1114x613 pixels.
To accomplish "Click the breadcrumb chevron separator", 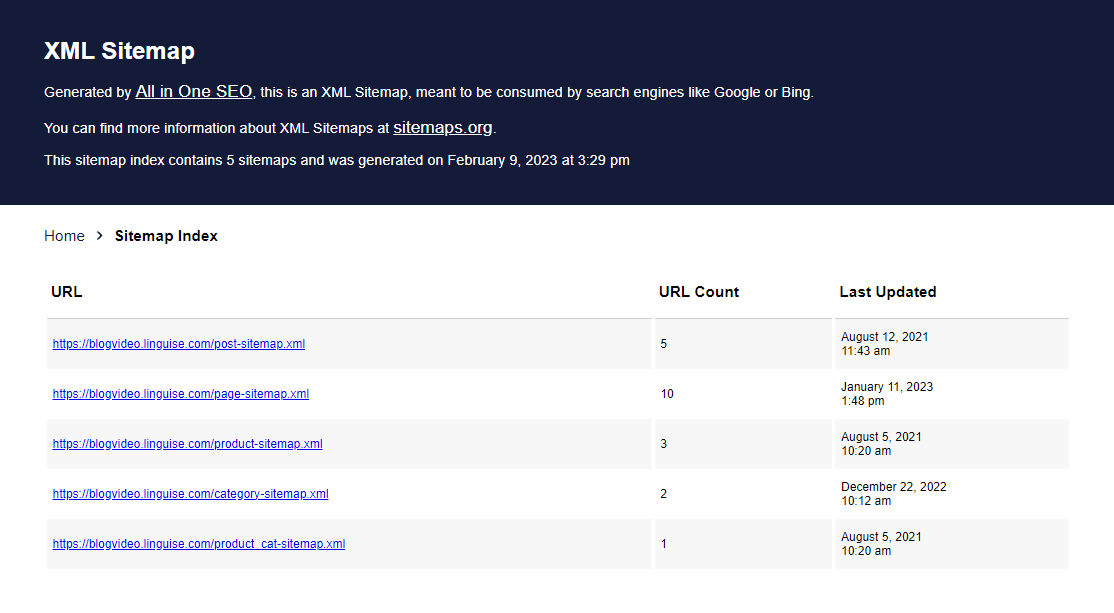I will click(99, 235).
